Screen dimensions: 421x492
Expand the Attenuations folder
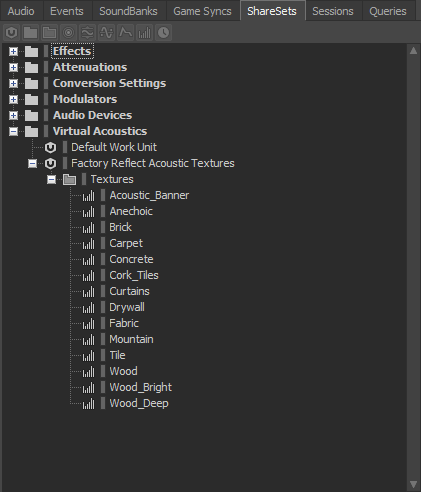13,67
